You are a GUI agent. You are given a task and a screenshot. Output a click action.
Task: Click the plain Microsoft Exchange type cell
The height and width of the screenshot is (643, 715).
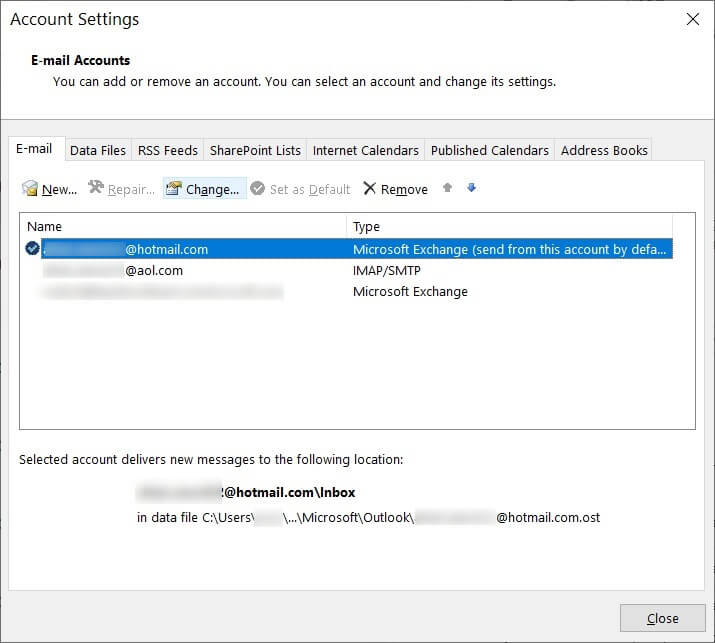click(410, 291)
